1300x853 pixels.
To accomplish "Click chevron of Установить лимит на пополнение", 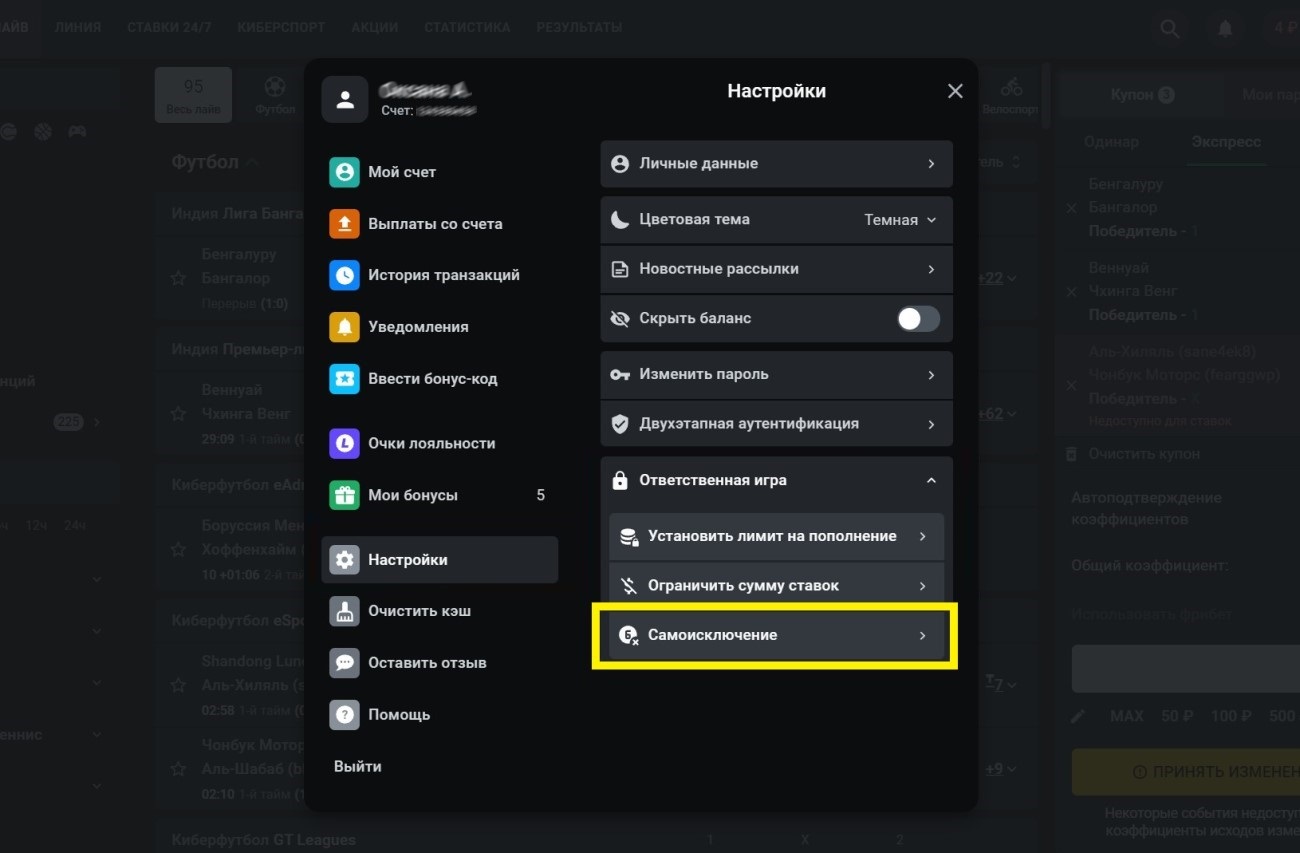I will click(922, 536).
